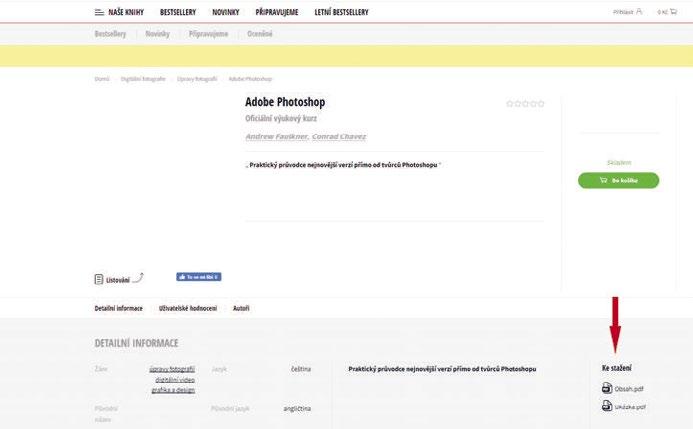Click the PDF icon beside Ukázka.pdf
693x429 pixels.
[607, 406]
